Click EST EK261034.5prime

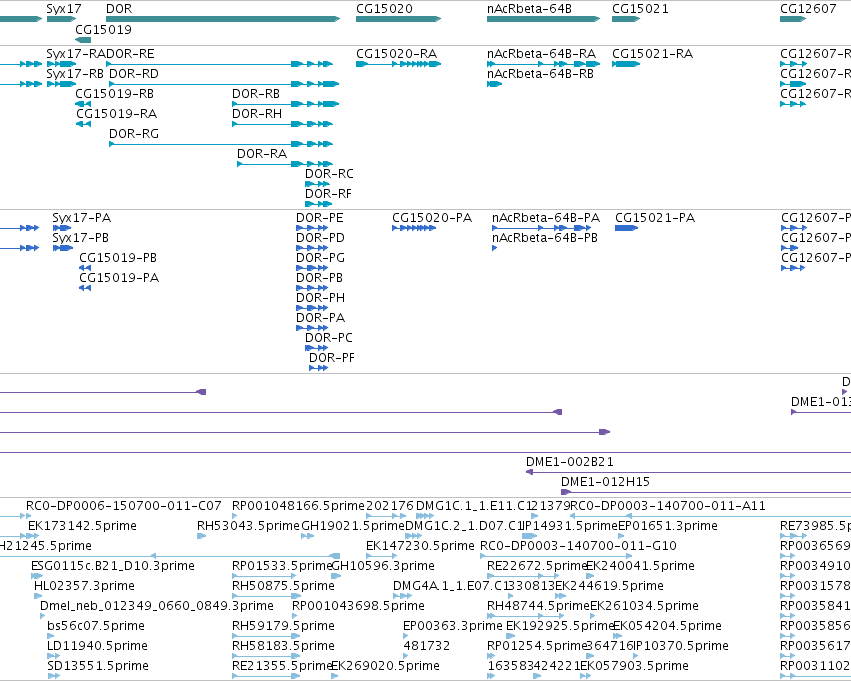click(644, 606)
